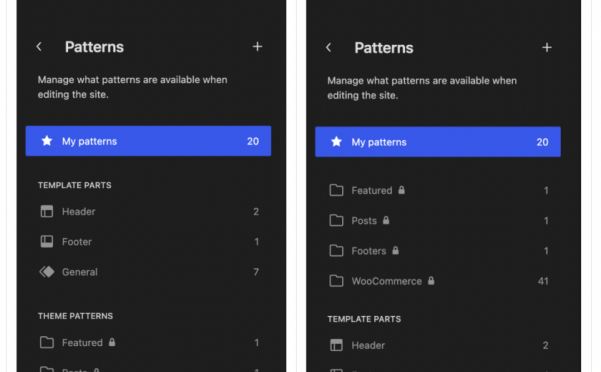
Task: Open Footers category in the right panel
Action: [438, 251]
